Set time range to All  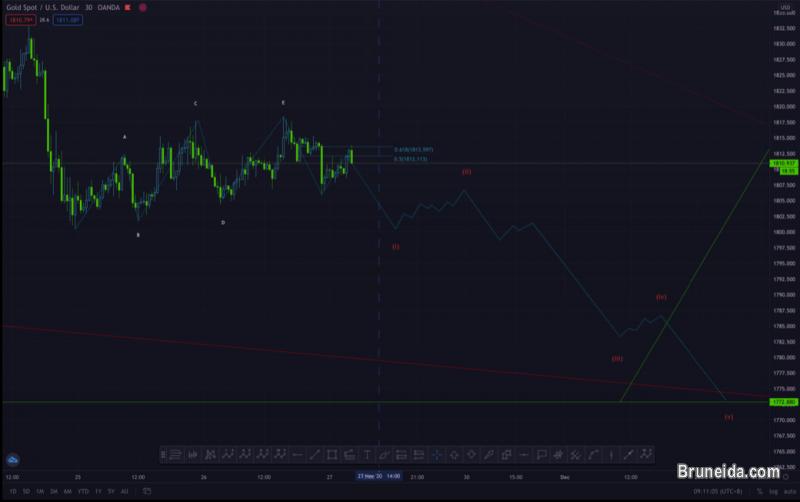124,492
